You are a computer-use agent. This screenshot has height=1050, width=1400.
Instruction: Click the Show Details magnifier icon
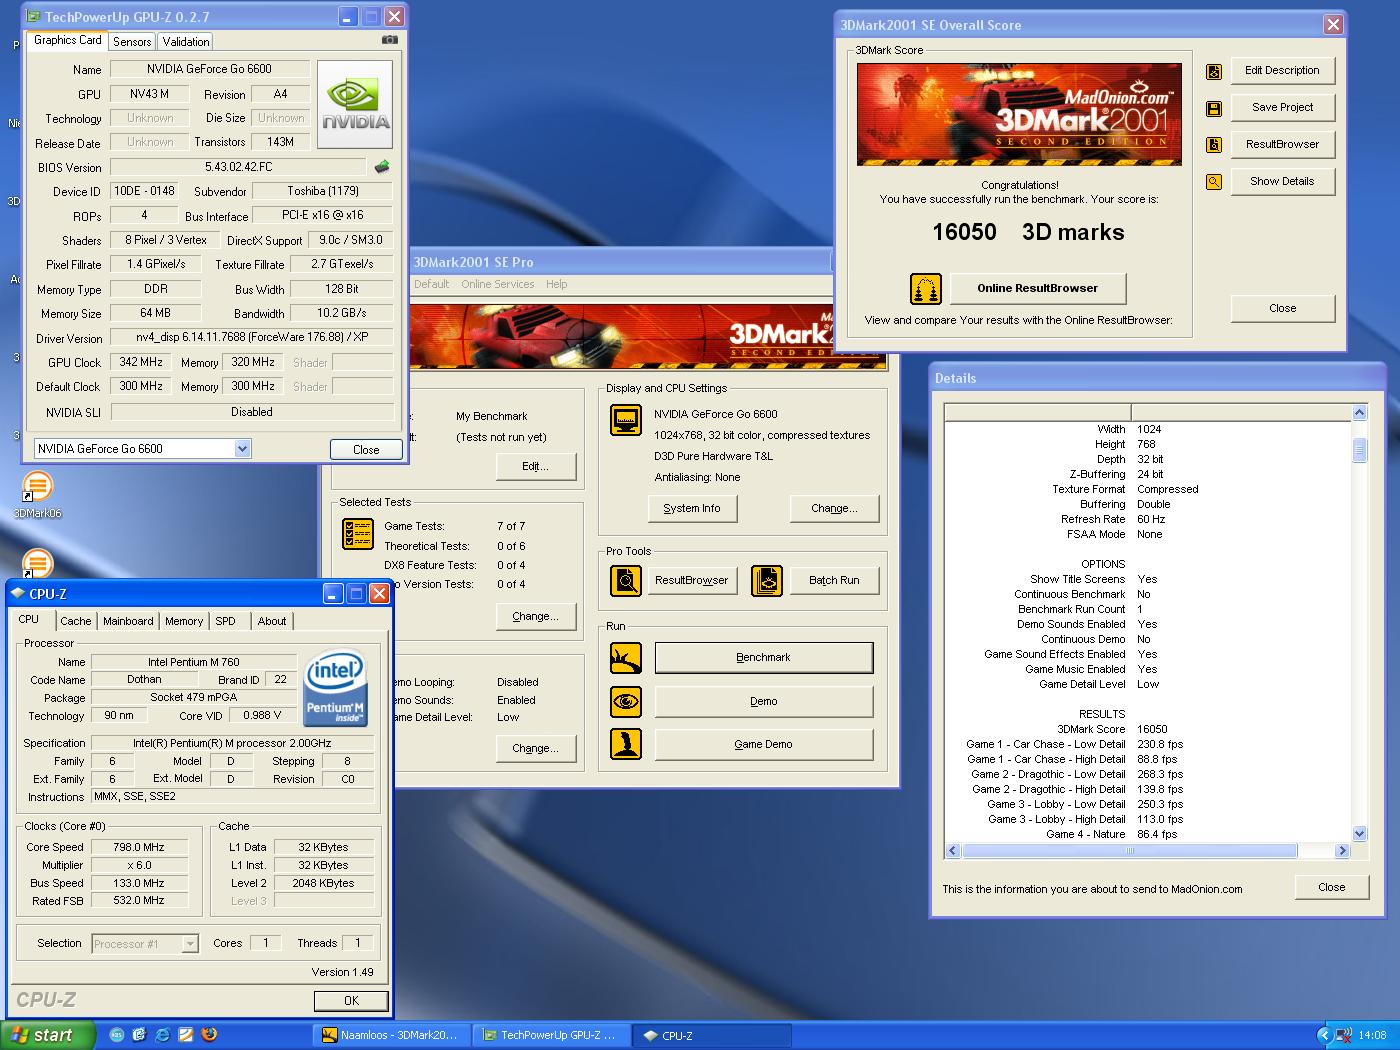(x=1214, y=182)
